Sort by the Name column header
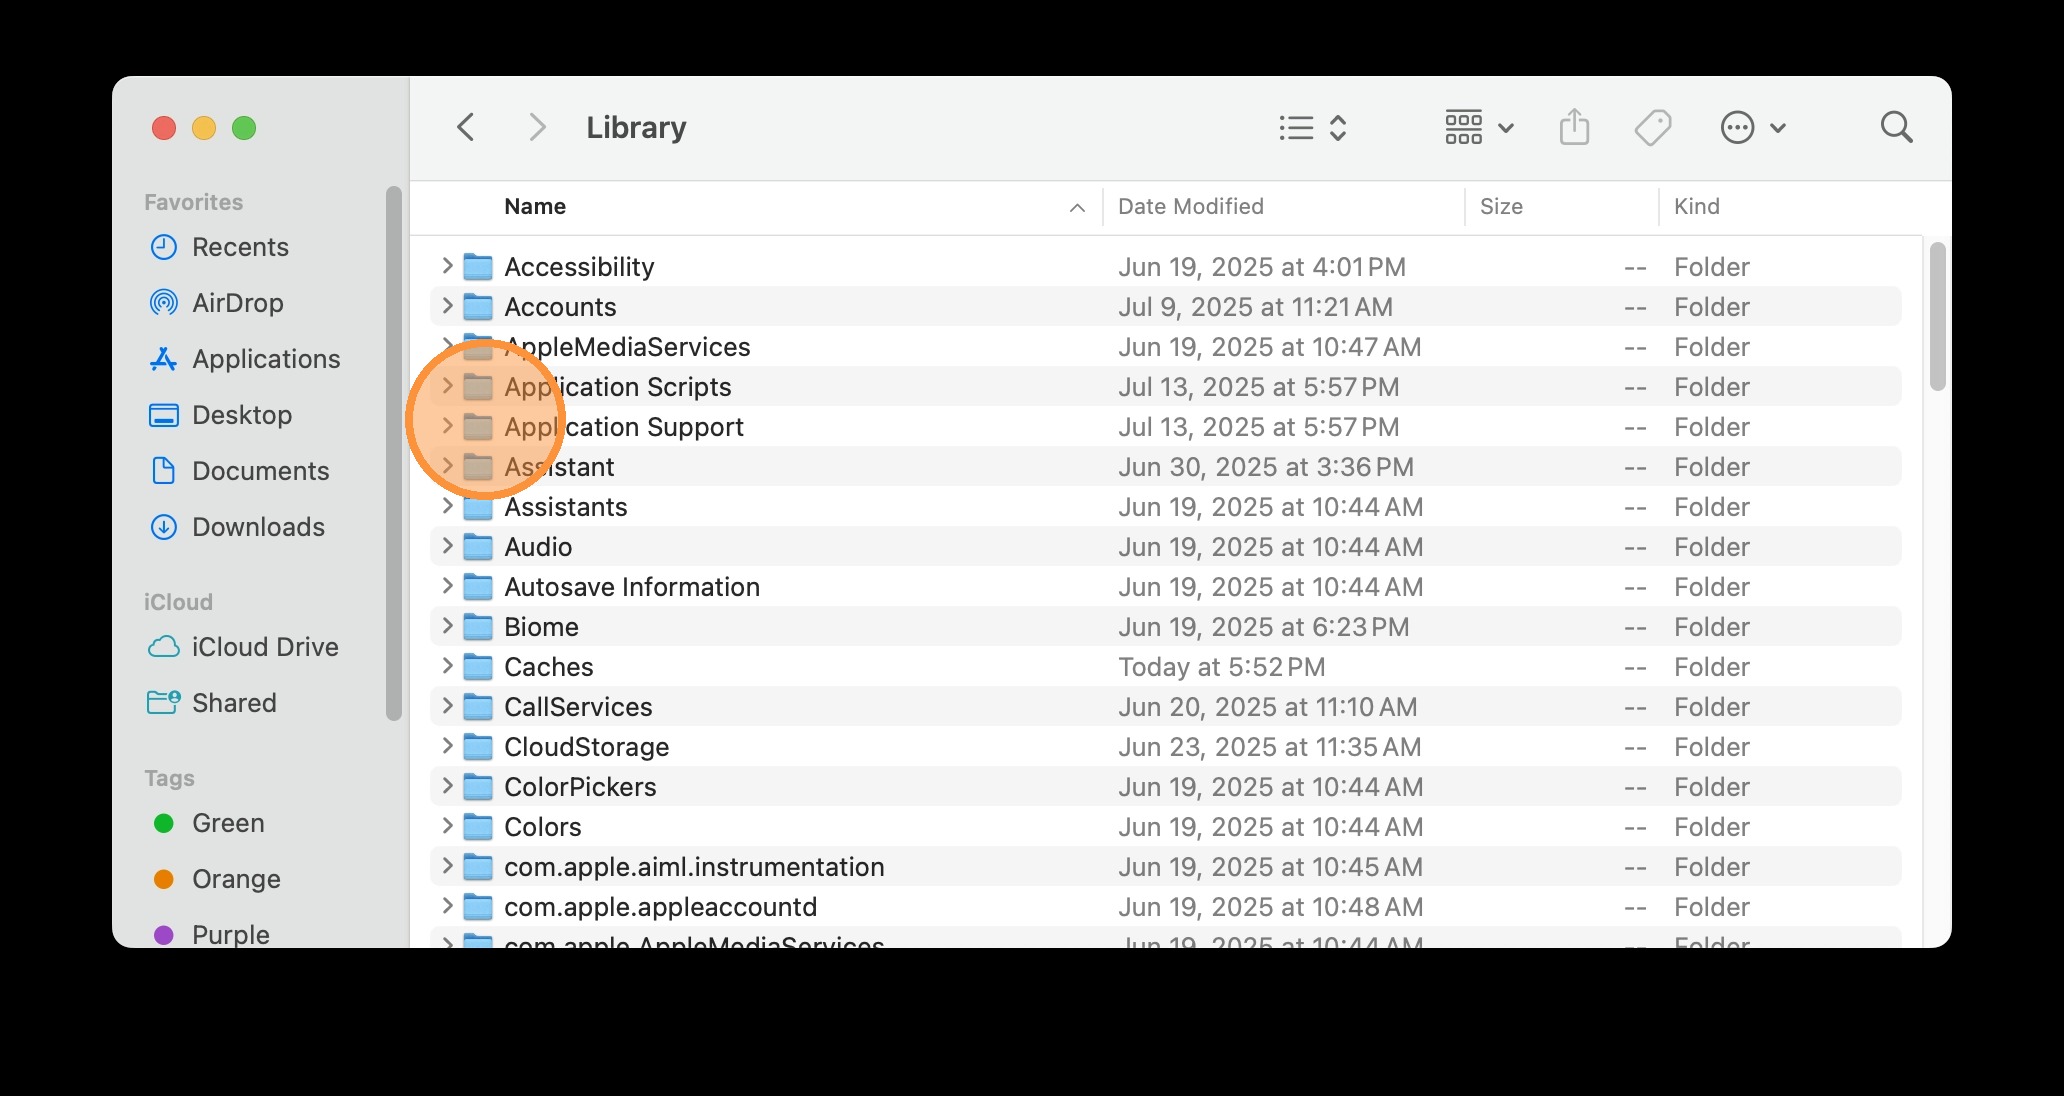2064x1096 pixels. pyautogui.click(x=535, y=207)
